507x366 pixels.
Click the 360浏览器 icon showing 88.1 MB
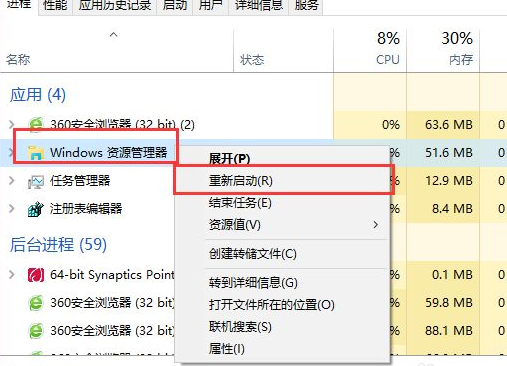36,331
